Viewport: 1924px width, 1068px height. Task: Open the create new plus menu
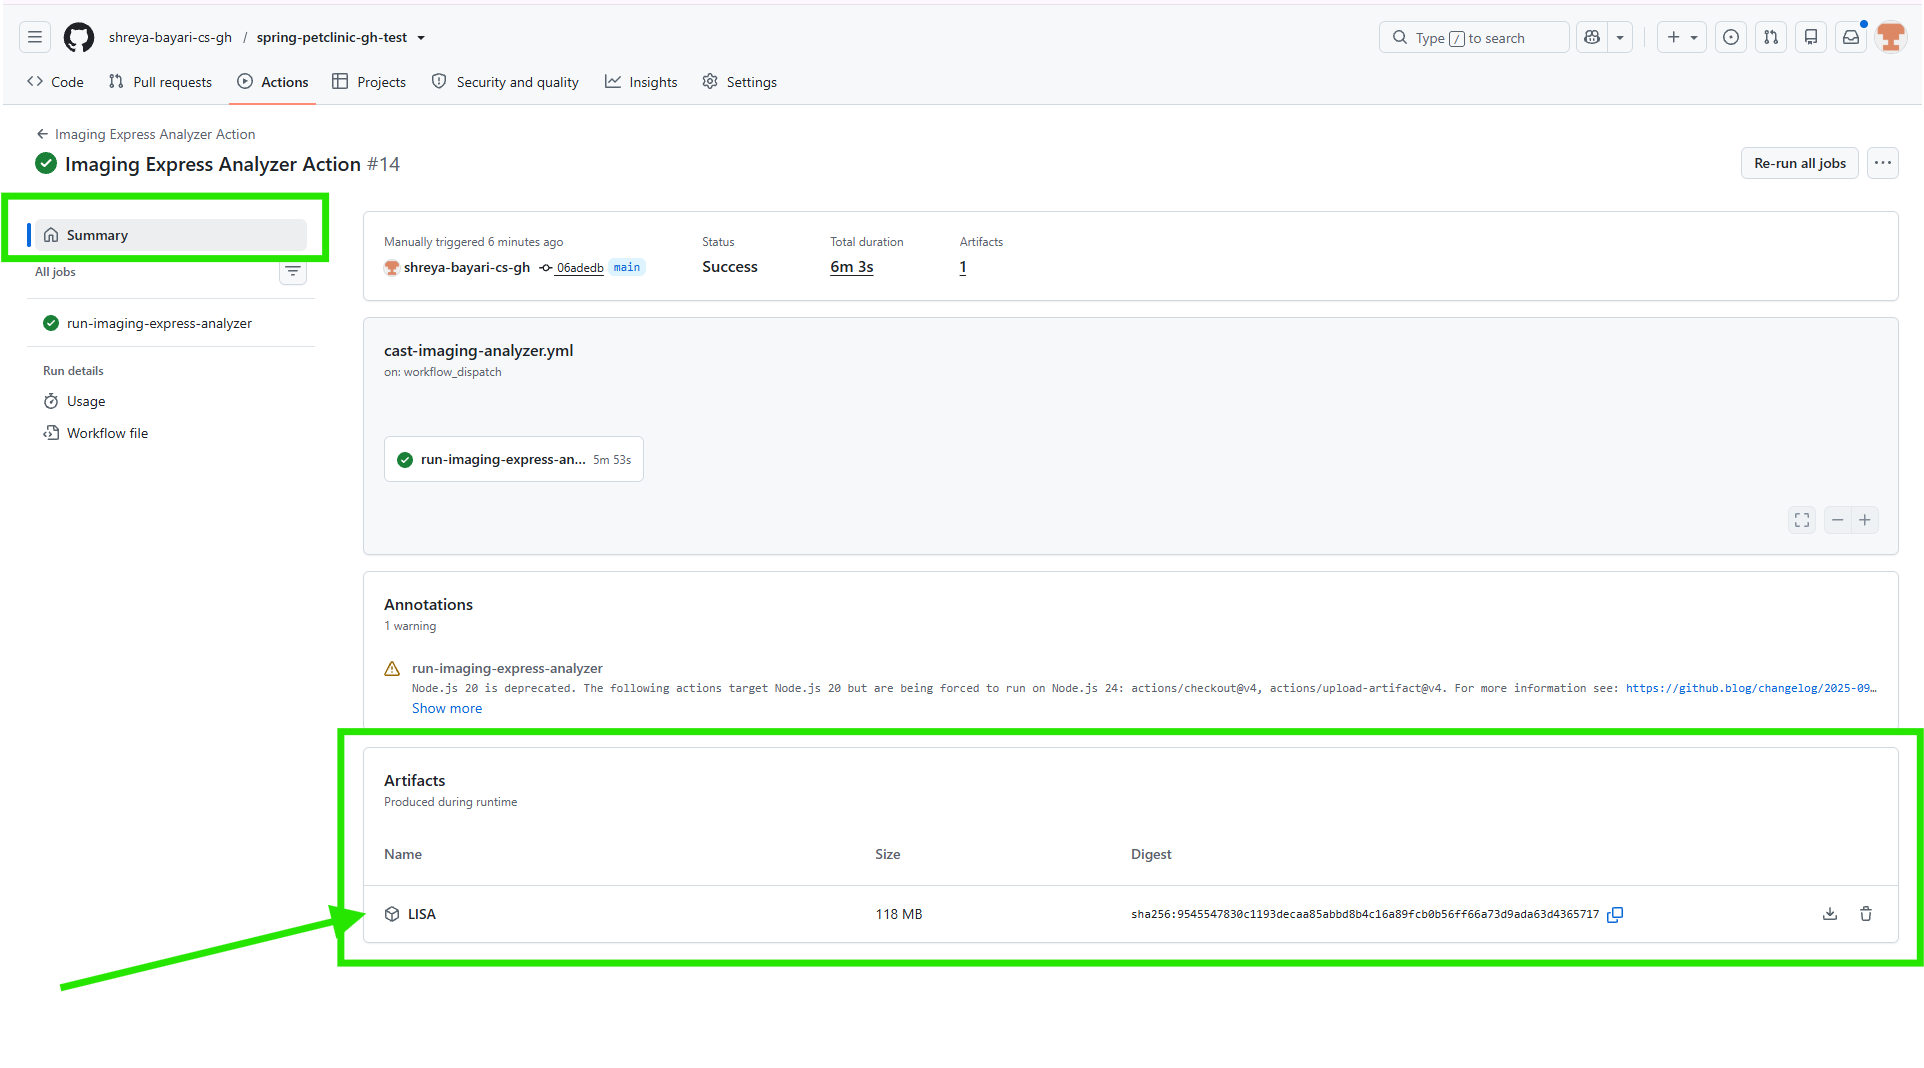pos(1682,38)
